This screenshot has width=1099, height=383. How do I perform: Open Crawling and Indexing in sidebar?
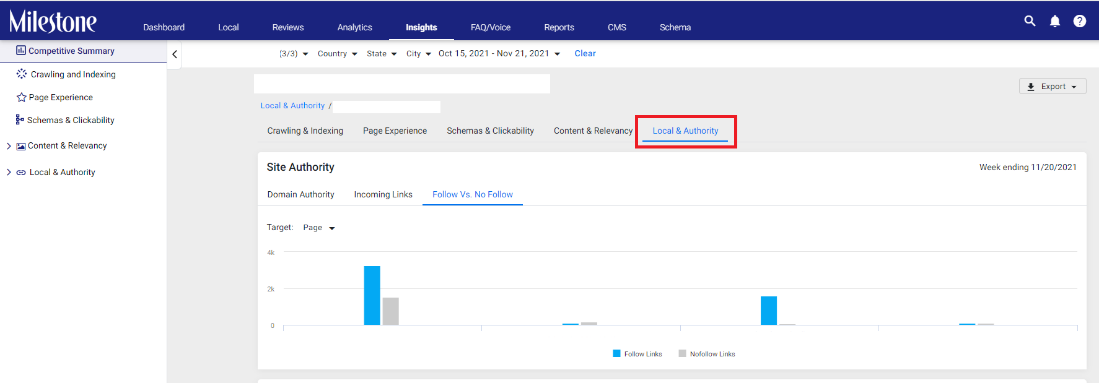tap(73, 74)
